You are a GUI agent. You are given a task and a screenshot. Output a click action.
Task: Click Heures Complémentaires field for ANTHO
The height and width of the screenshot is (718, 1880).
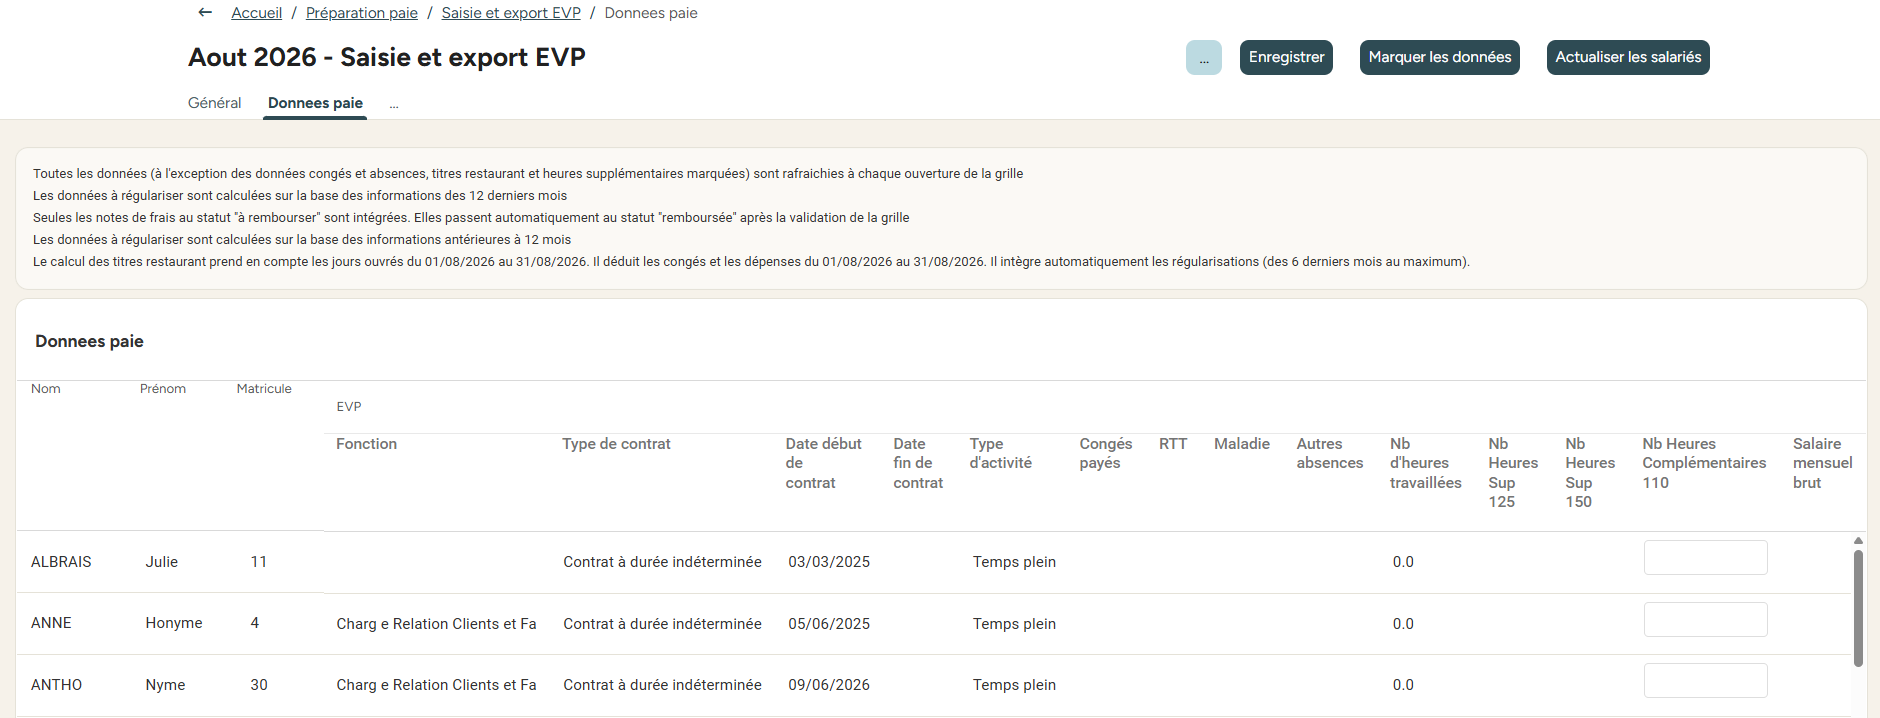[1706, 681]
